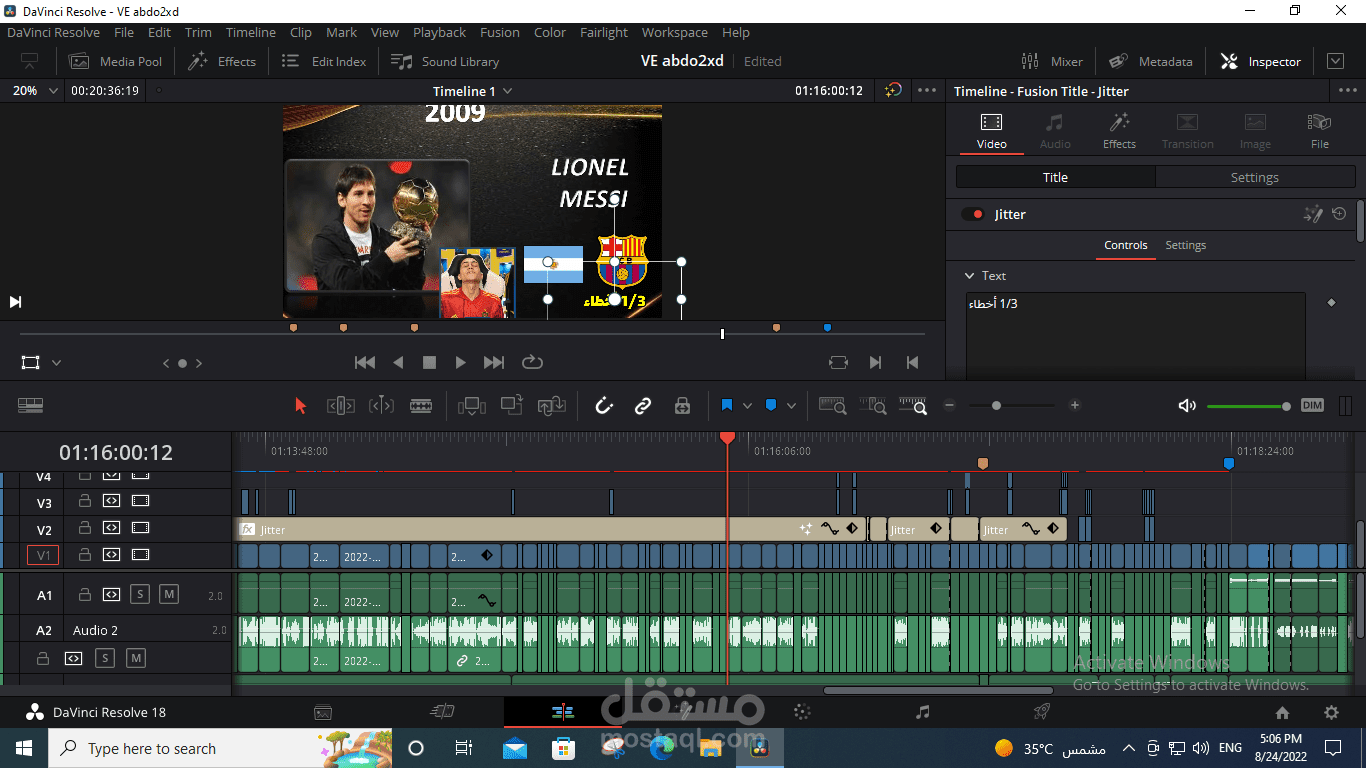Disable the Jitter effect red toggle
The width and height of the screenshot is (1366, 768).
pos(972,214)
